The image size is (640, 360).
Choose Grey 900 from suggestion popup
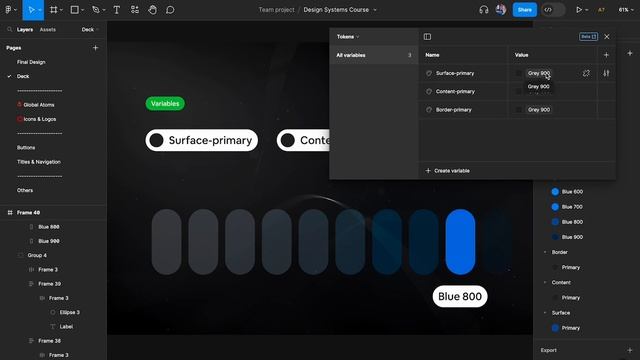pos(538,87)
